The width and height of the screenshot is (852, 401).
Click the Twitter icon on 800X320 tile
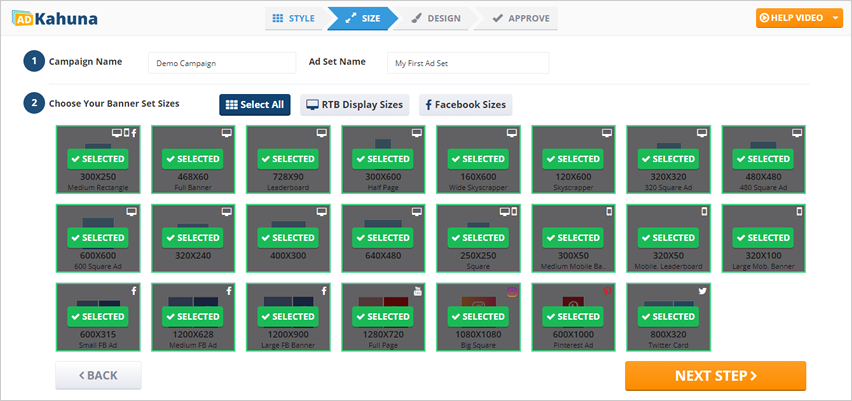point(702,291)
